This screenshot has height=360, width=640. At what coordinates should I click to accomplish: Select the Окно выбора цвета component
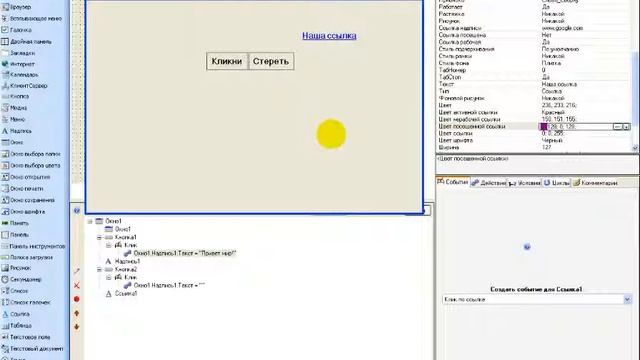31,165
